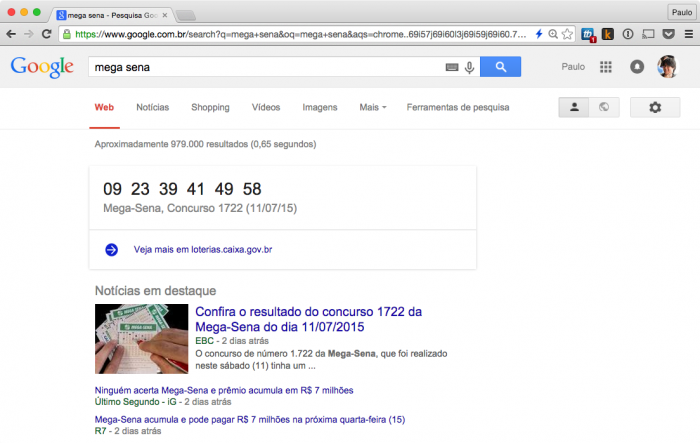Reload the page with the refresh icon
The image size is (700, 443).
coord(46,34)
